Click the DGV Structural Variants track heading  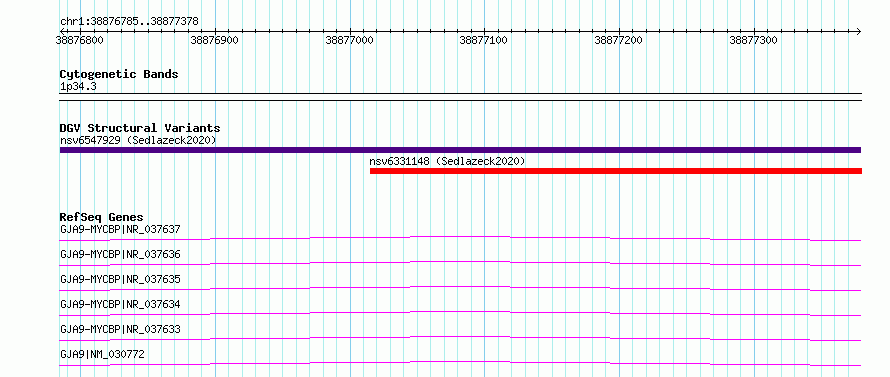click(x=140, y=128)
